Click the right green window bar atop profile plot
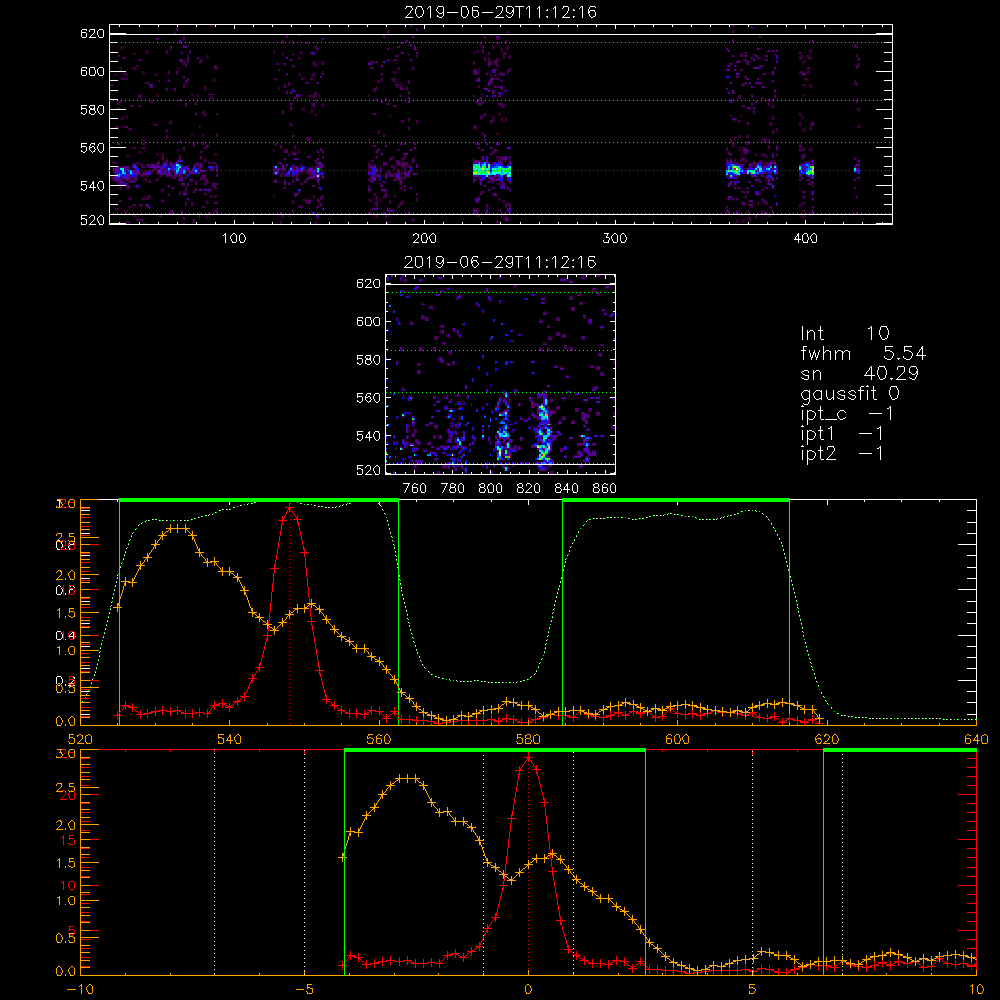Image resolution: width=1000 pixels, height=1000 pixels. tap(676, 501)
